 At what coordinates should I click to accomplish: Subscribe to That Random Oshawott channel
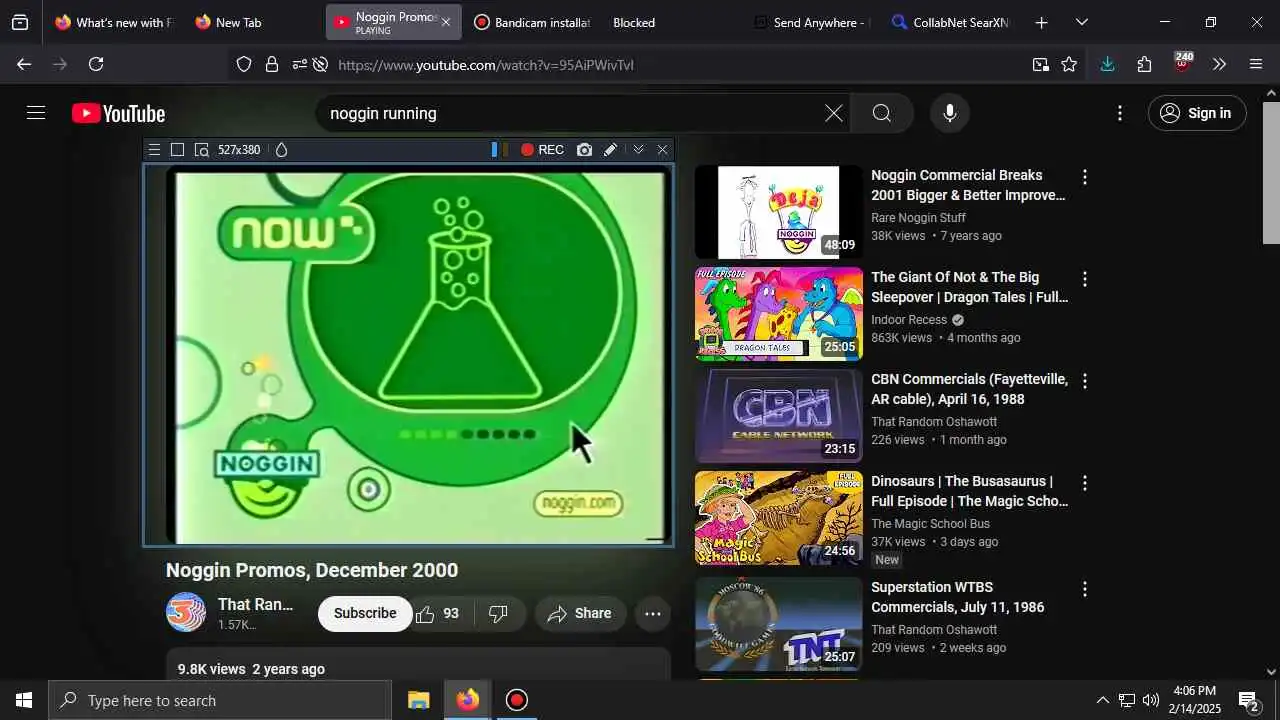pos(365,613)
